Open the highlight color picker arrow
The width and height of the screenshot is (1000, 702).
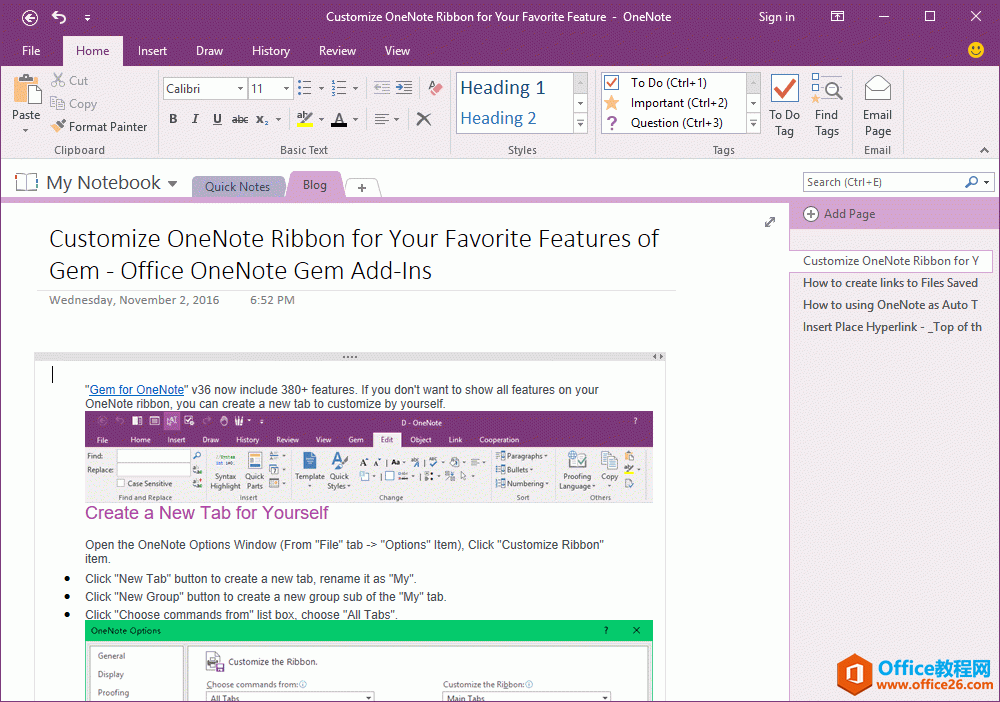click(x=321, y=119)
